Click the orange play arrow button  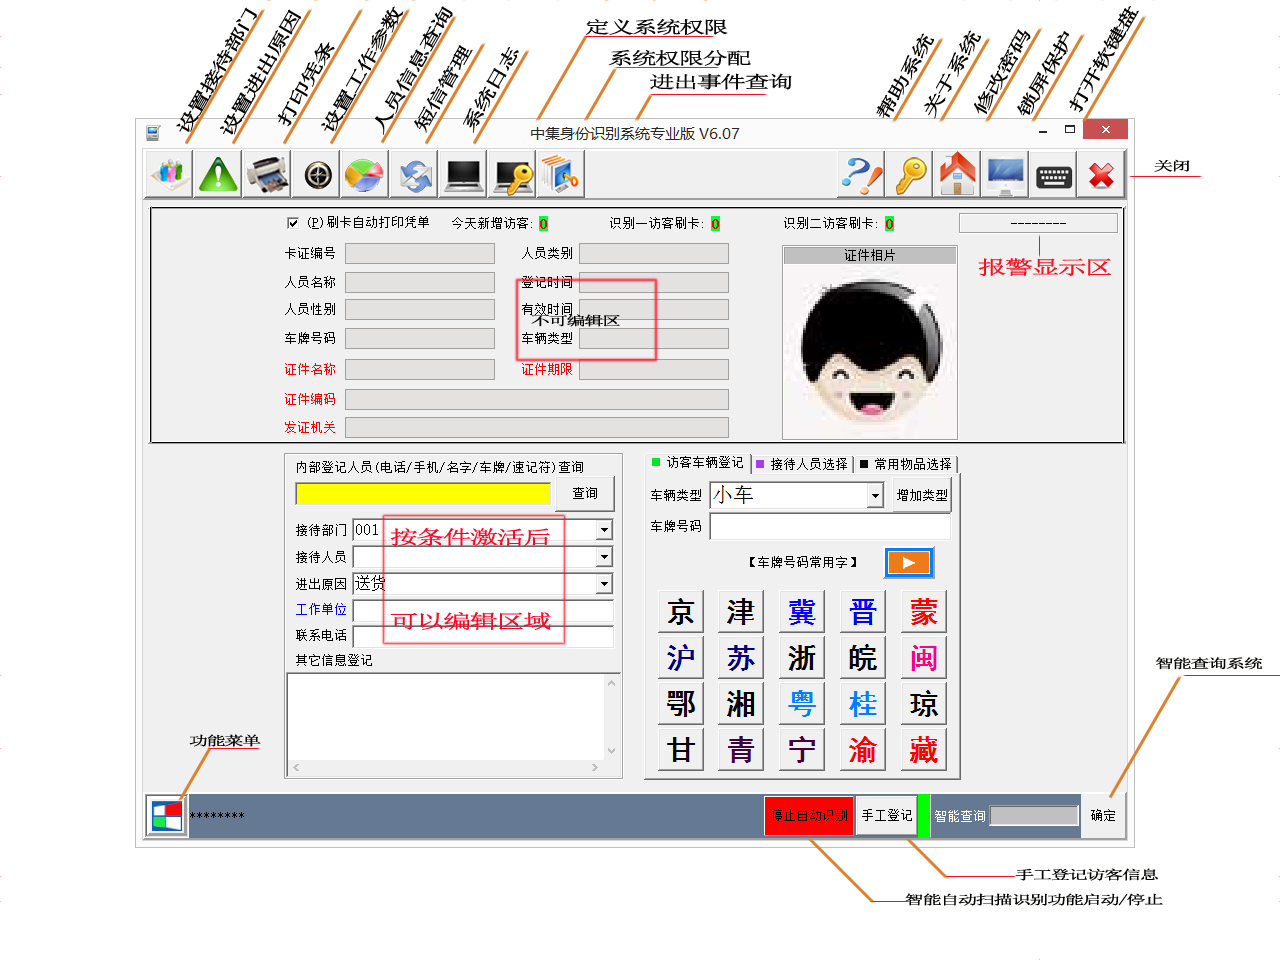point(909,562)
